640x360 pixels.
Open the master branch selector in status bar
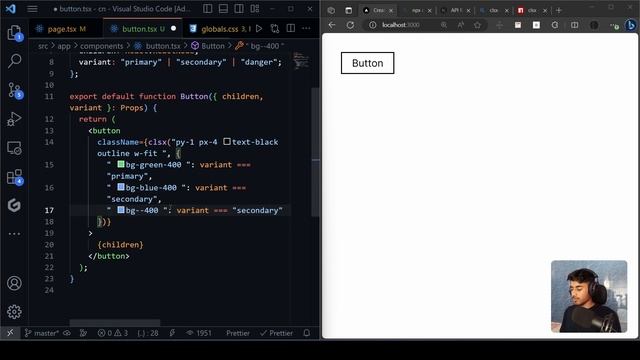[42, 333]
